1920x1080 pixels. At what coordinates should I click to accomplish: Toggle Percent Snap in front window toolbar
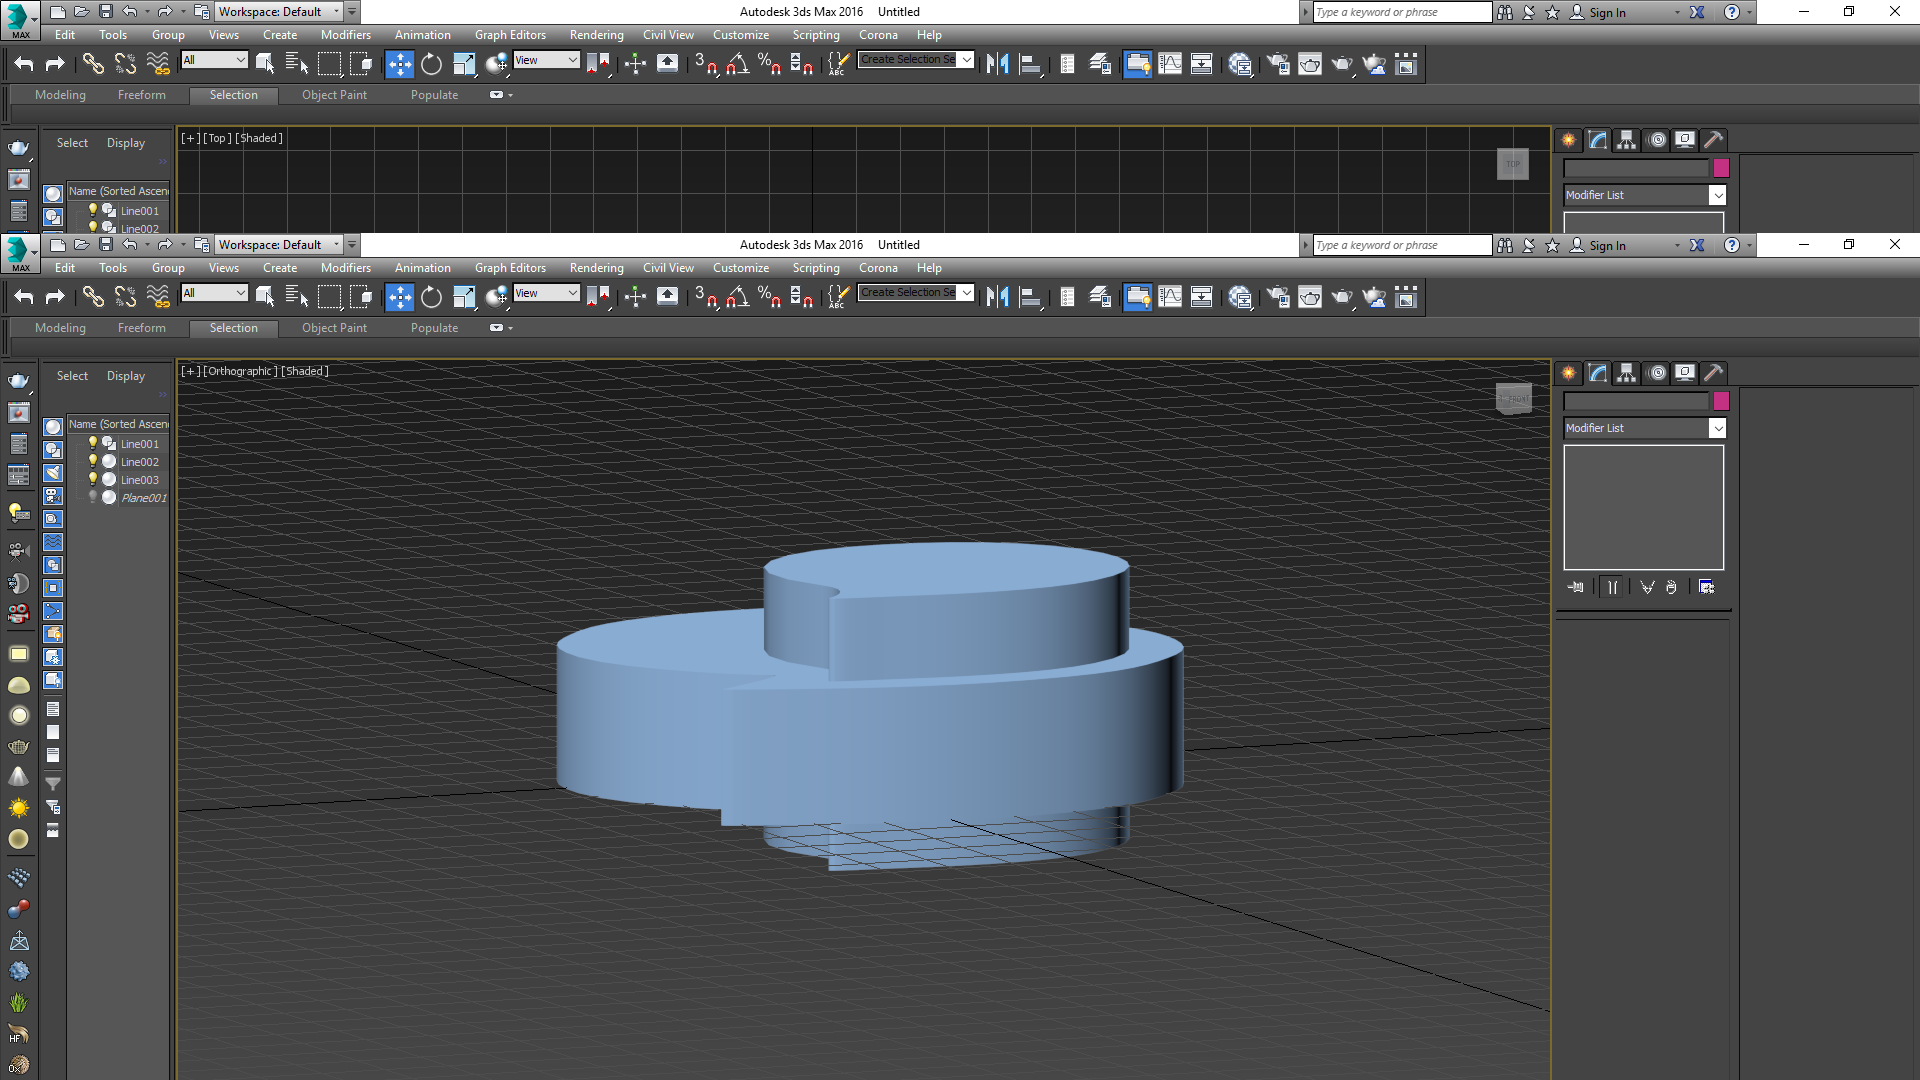point(770,297)
